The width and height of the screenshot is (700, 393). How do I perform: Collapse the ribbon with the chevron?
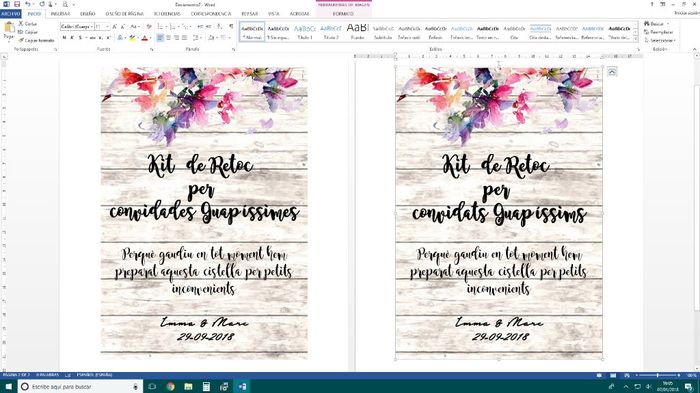coord(695,49)
